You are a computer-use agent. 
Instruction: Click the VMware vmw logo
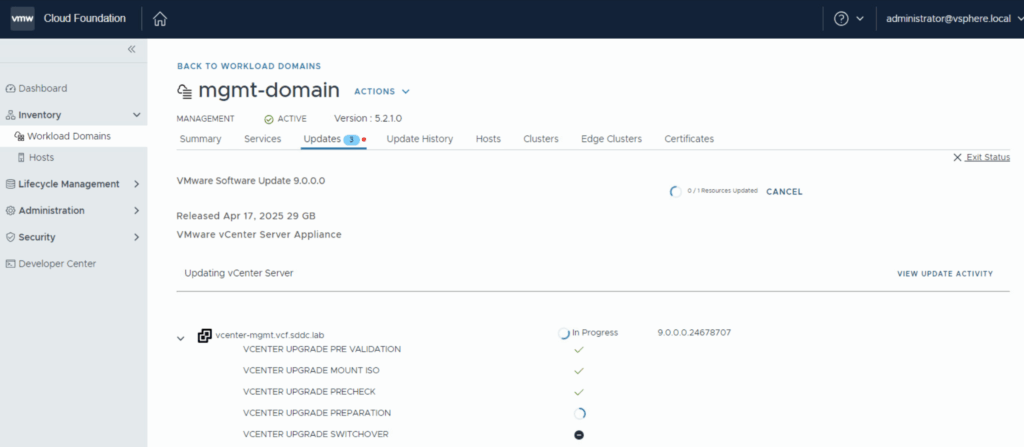(23, 19)
